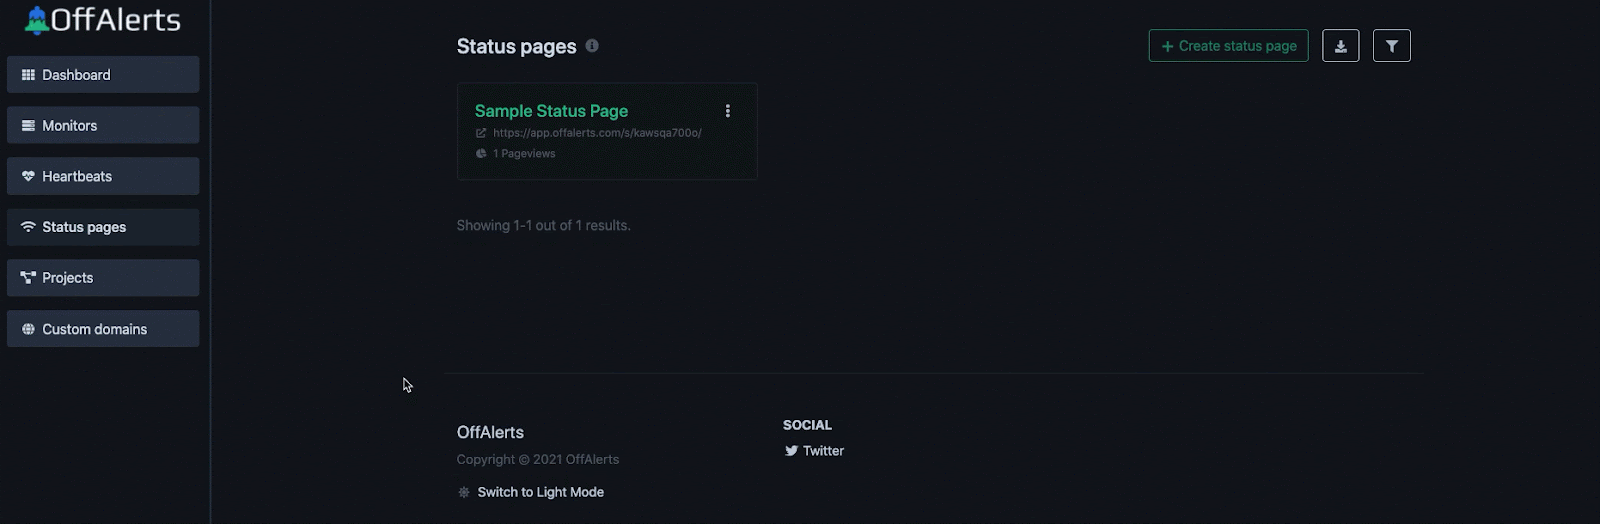Viewport: 1600px width, 524px height.
Task: Open the Twitter social link
Action: 823,451
